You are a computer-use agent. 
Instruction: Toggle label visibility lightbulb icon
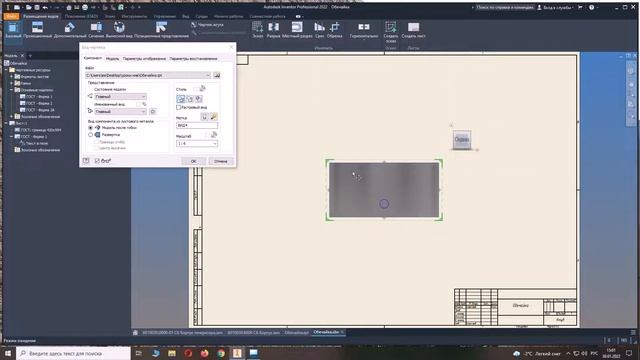204,117
